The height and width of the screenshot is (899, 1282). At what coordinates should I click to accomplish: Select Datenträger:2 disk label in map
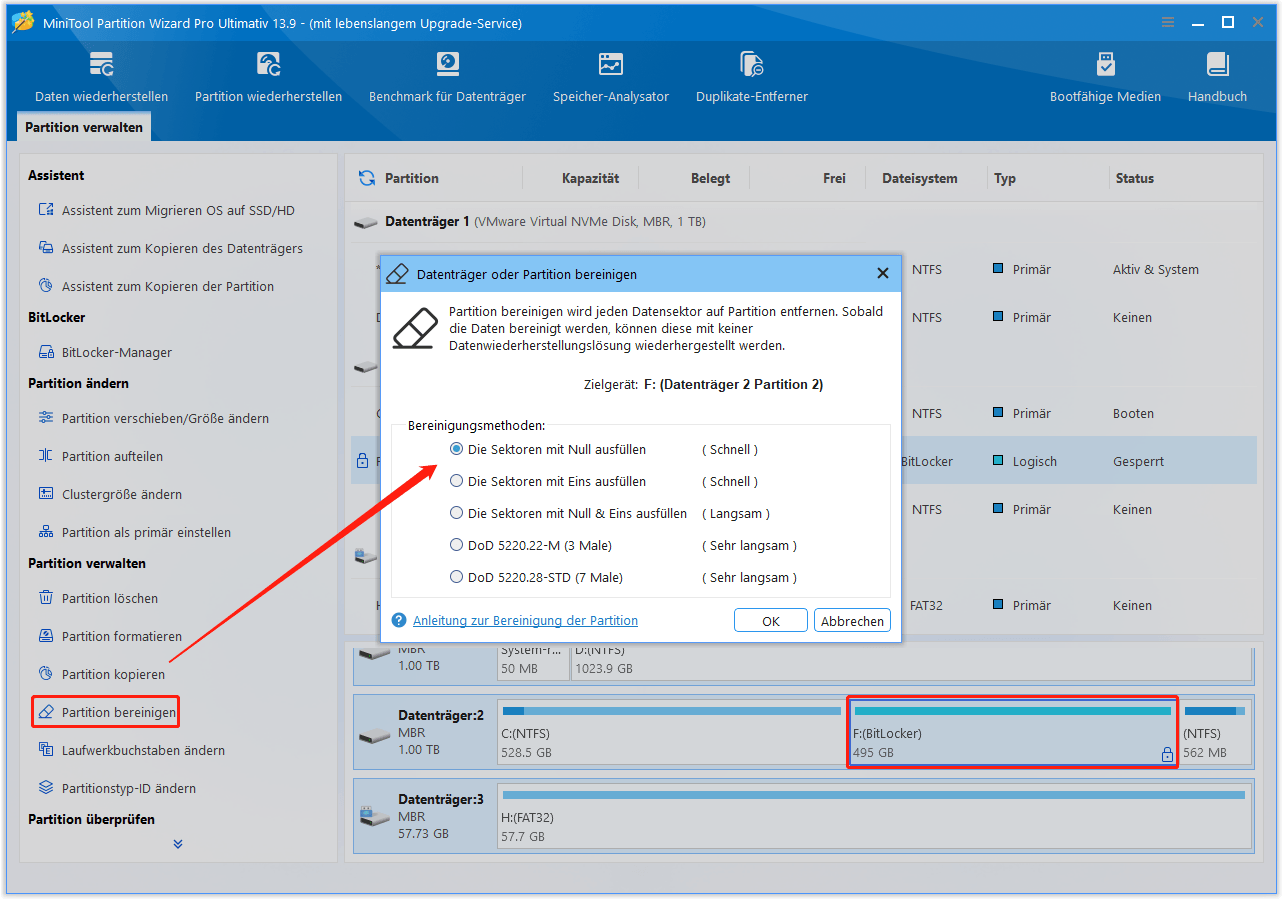click(425, 733)
